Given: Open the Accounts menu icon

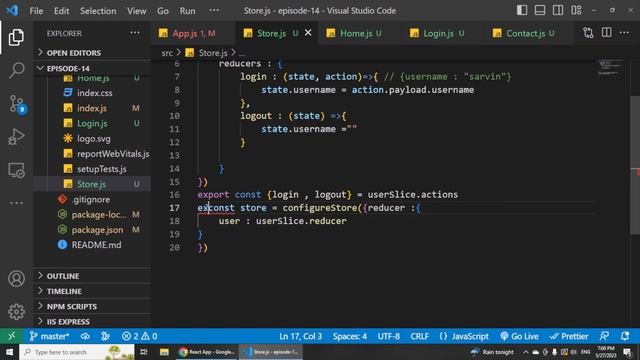Looking at the screenshot, I should pos(16,279).
